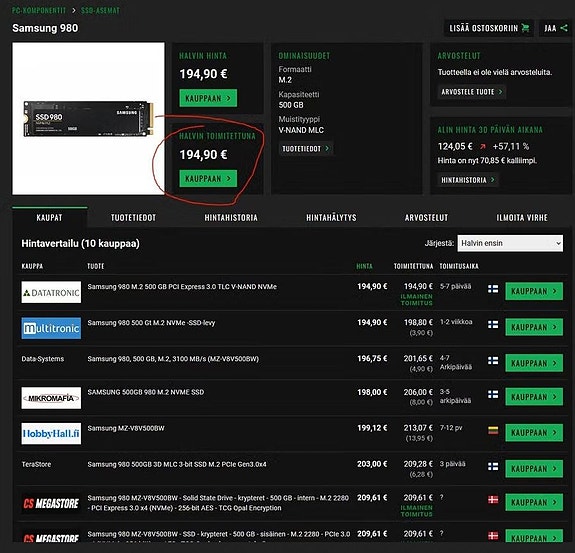575x553 pixels.
Task: Open the Datatronic store logo
Action: tap(51, 292)
